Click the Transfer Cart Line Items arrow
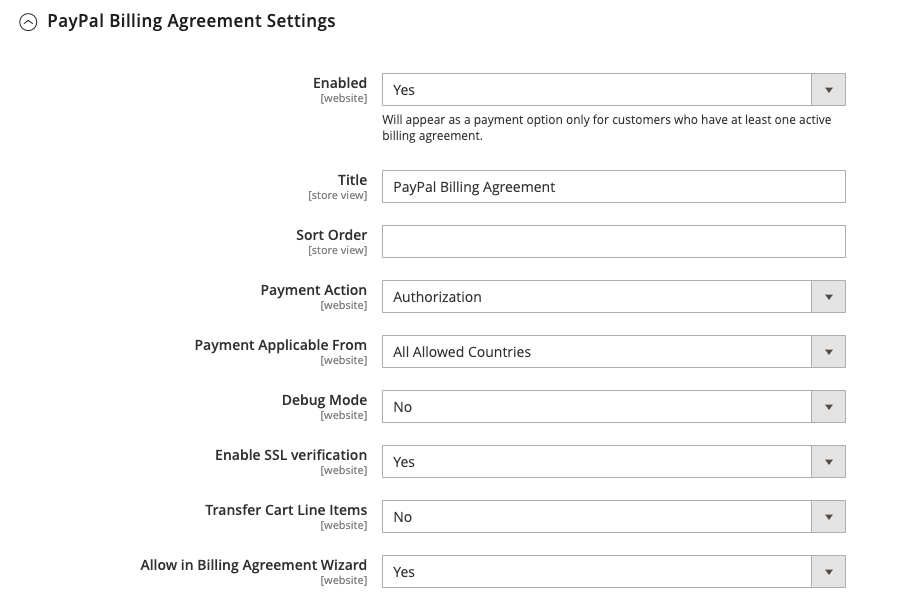Viewport: 912px width, 605px height. point(828,517)
